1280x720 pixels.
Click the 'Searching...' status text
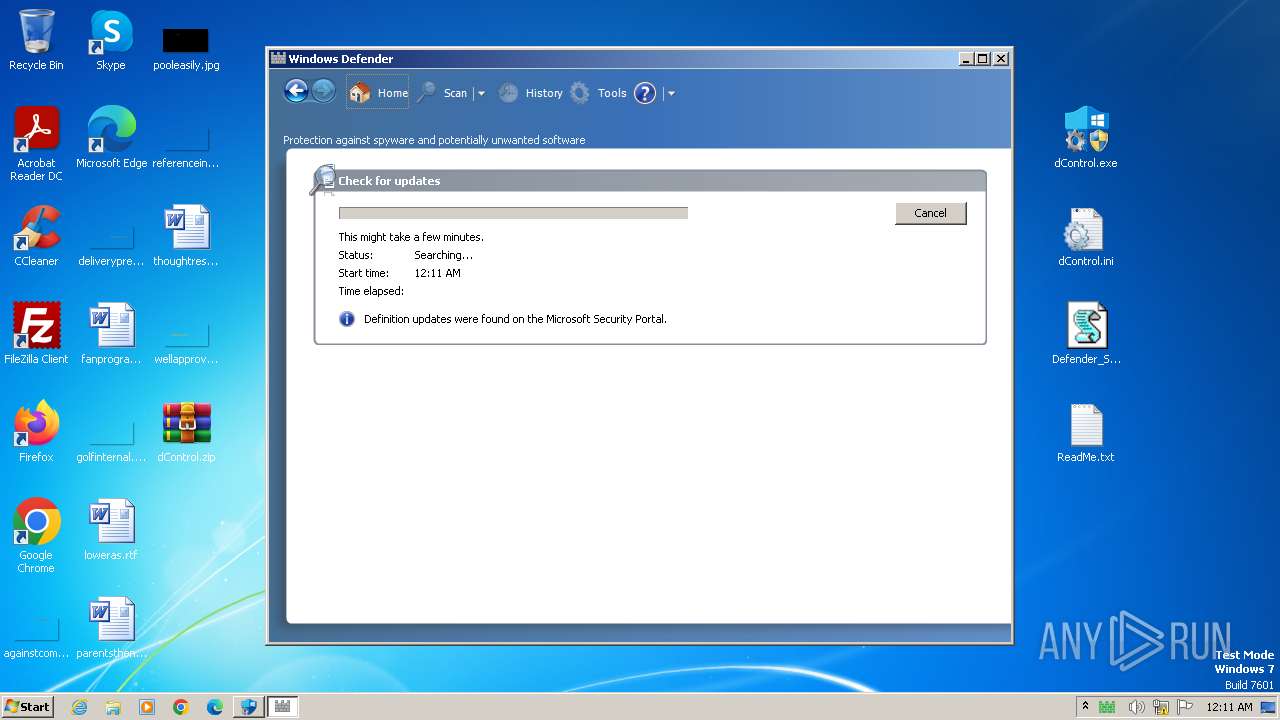tap(443, 255)
